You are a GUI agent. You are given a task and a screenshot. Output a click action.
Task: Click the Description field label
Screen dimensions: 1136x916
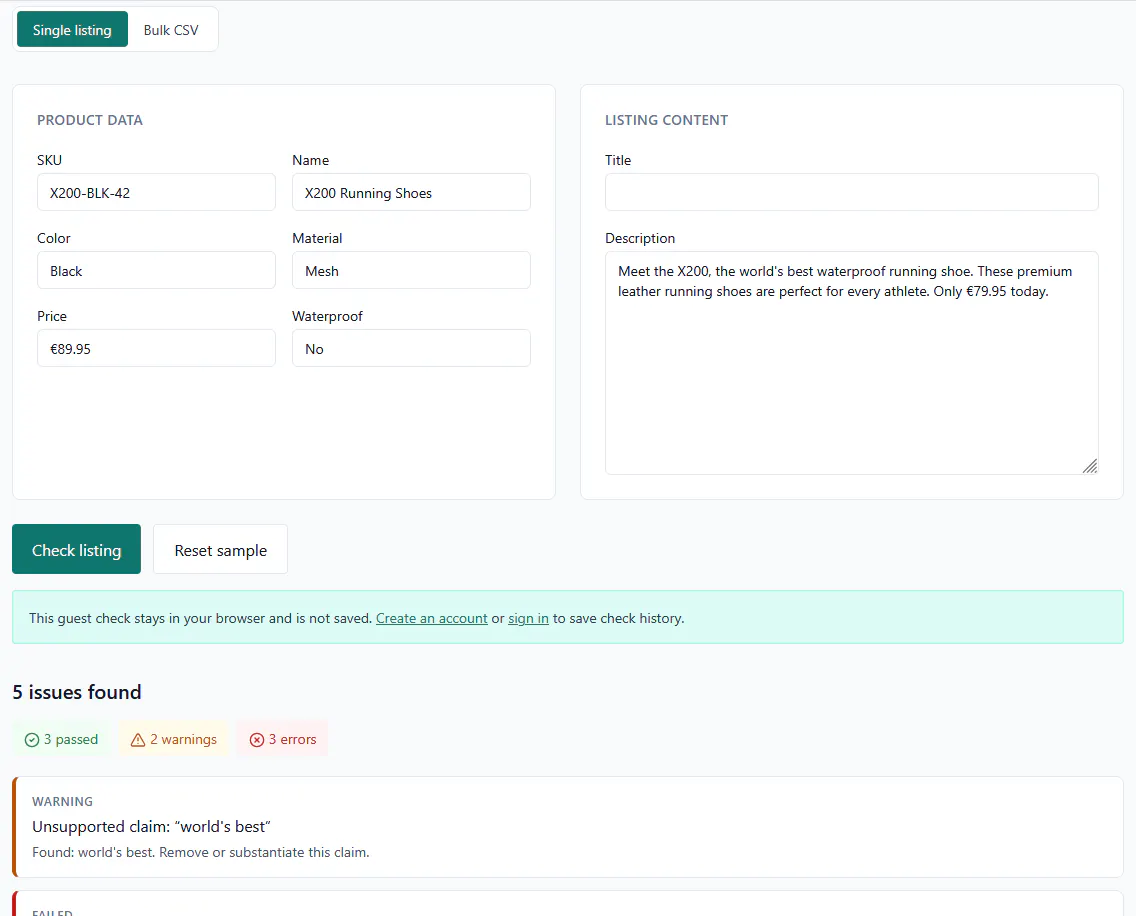[x=640, y=238]
